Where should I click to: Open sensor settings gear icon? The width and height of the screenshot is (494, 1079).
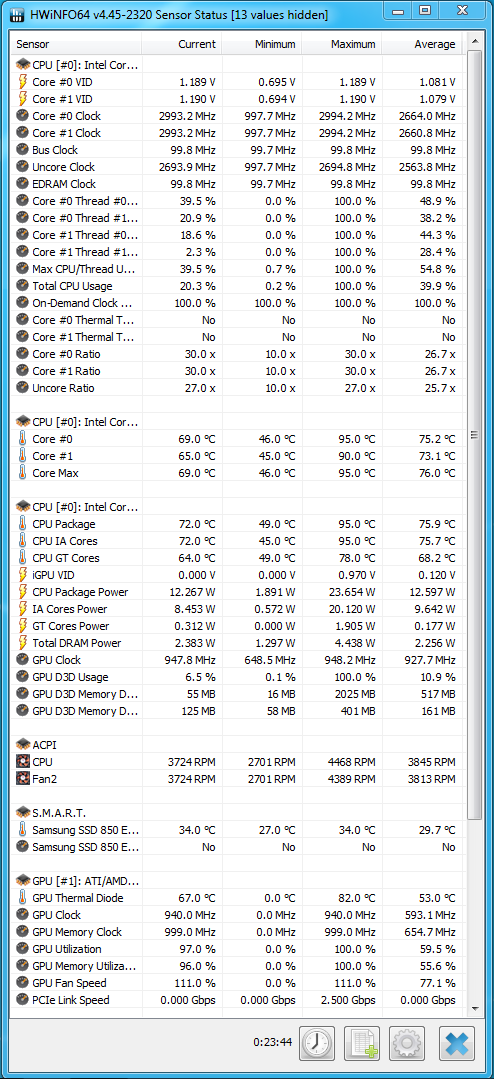tap(407, 1044)
